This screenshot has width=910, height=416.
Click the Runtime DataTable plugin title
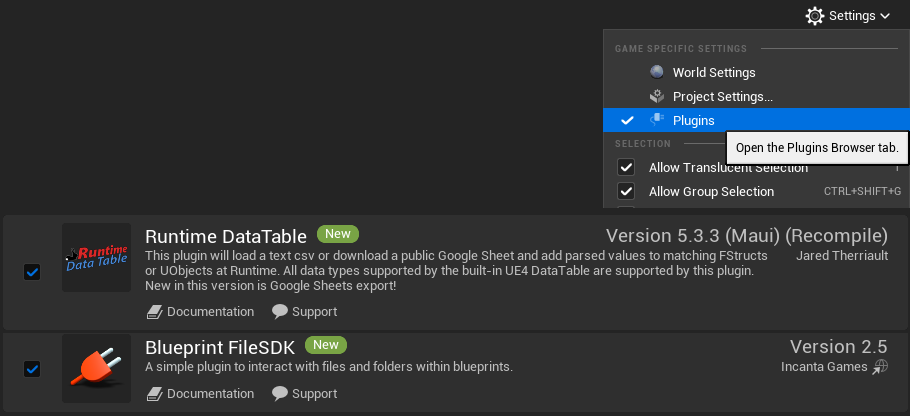coord(226,236)
